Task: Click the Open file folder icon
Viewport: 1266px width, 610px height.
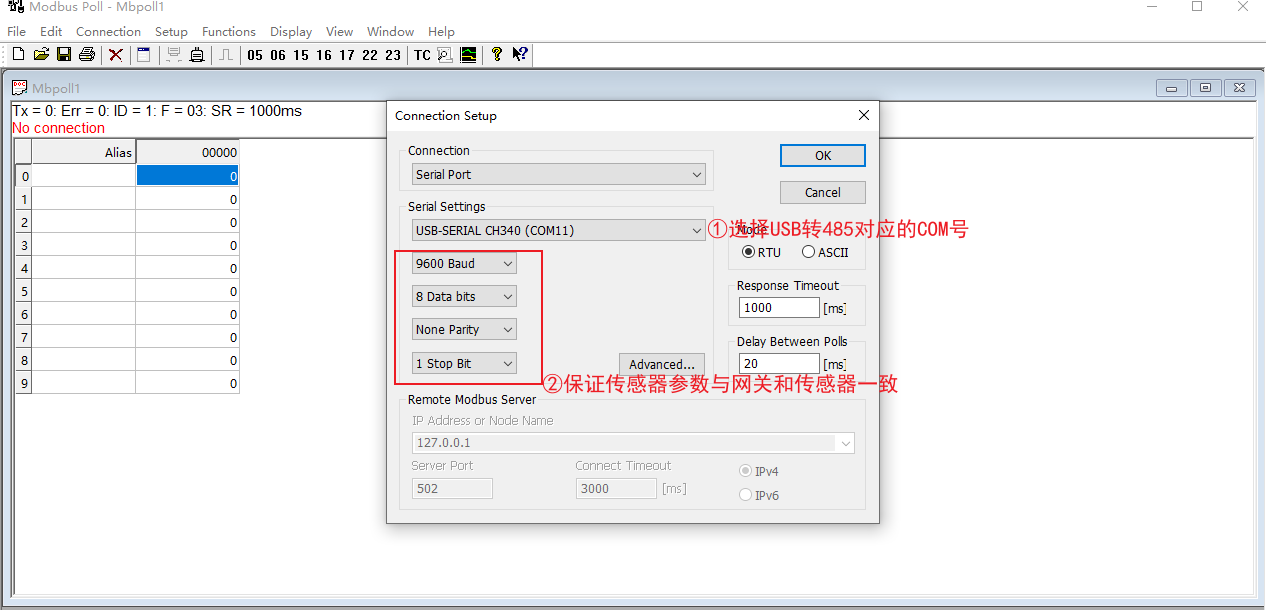Action: click(x=41, y=55)
